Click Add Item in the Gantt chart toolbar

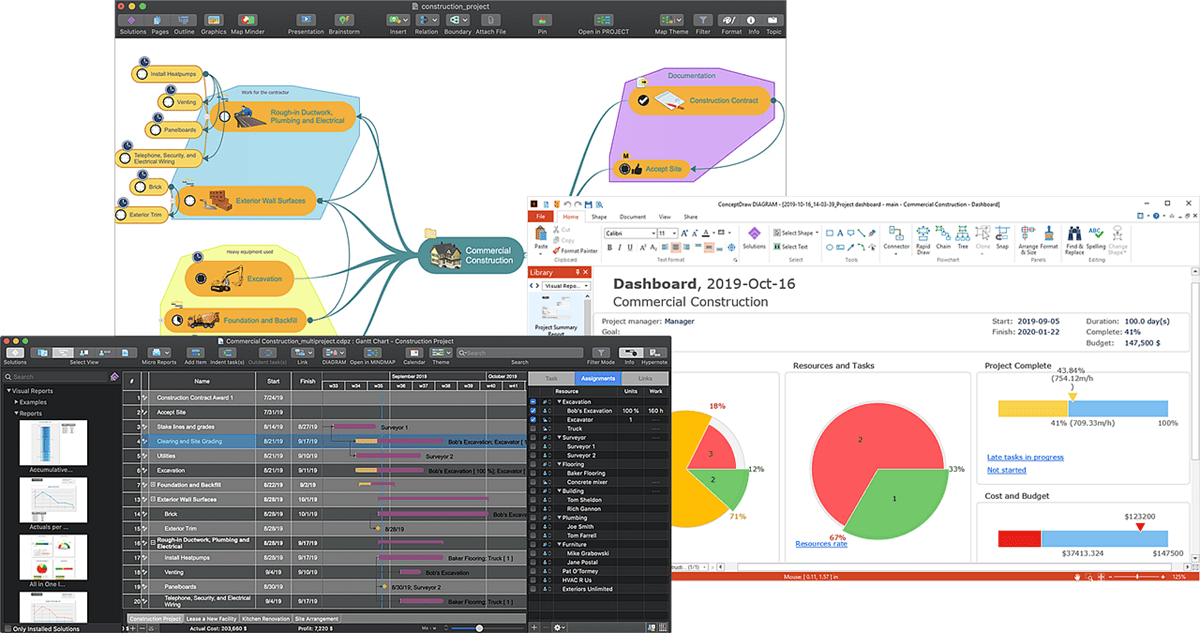point(195,356)
